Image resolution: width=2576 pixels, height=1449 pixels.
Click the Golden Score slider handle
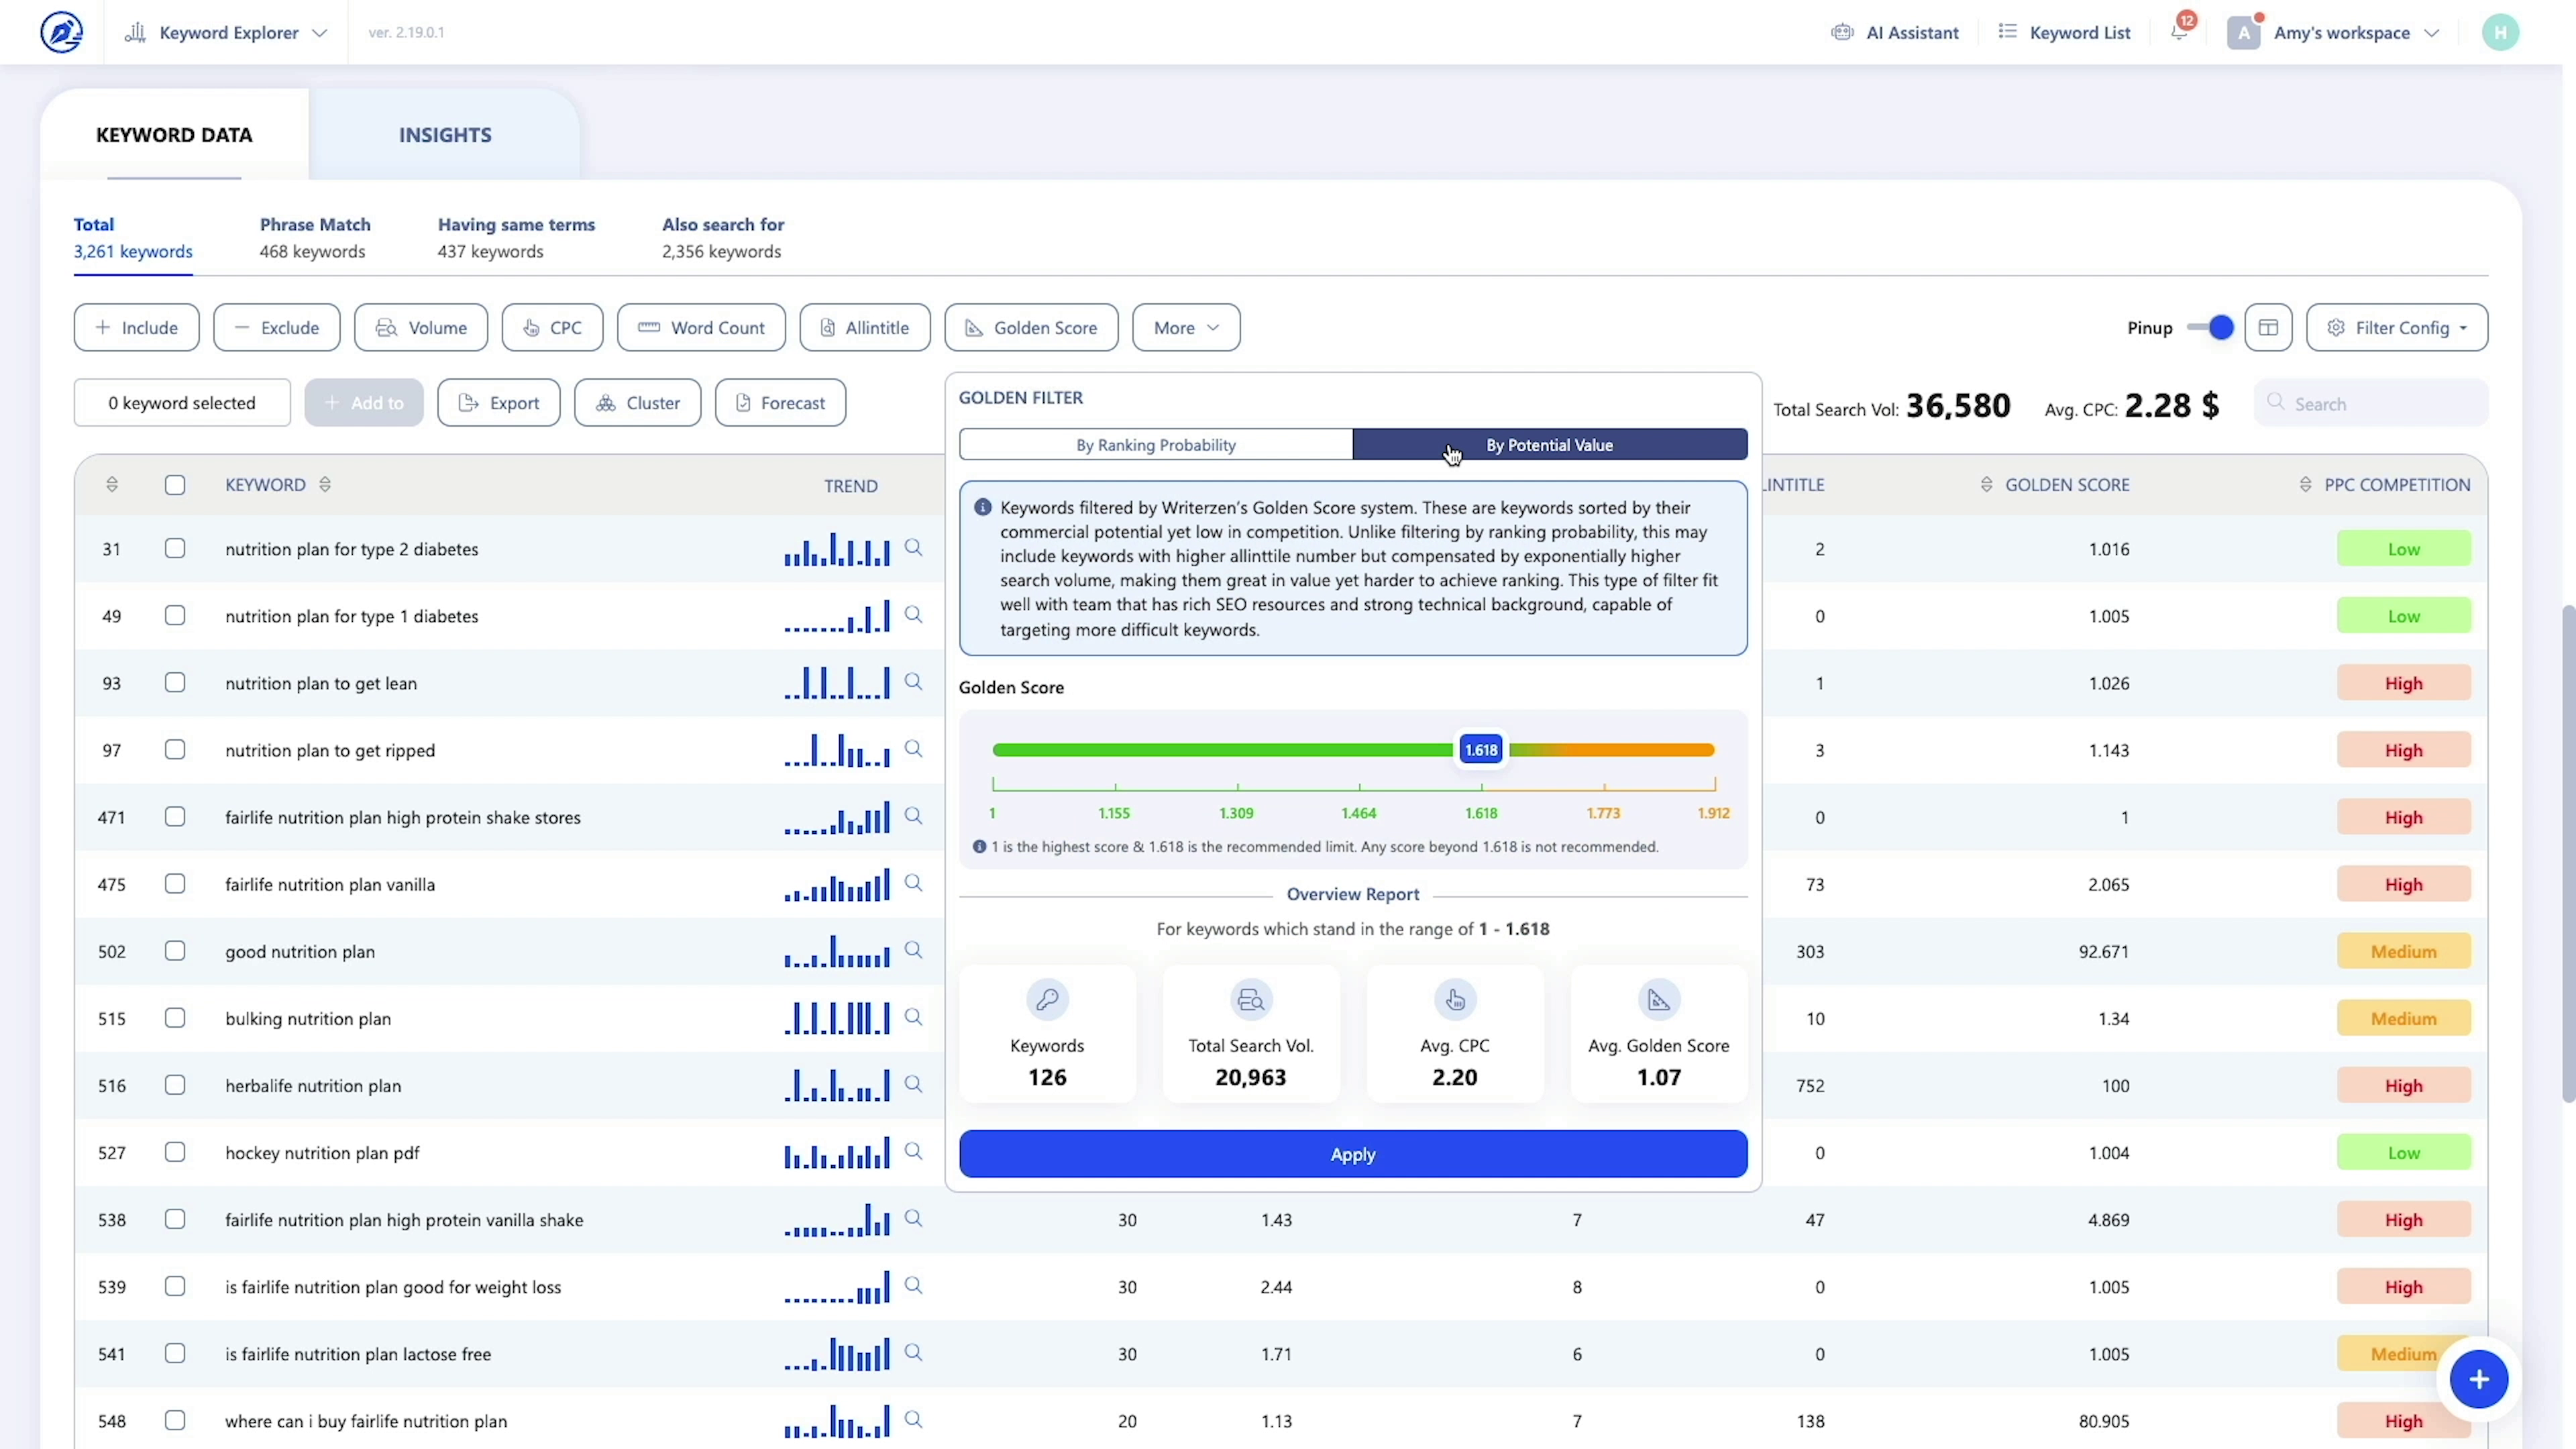(x=1480, y=750)
